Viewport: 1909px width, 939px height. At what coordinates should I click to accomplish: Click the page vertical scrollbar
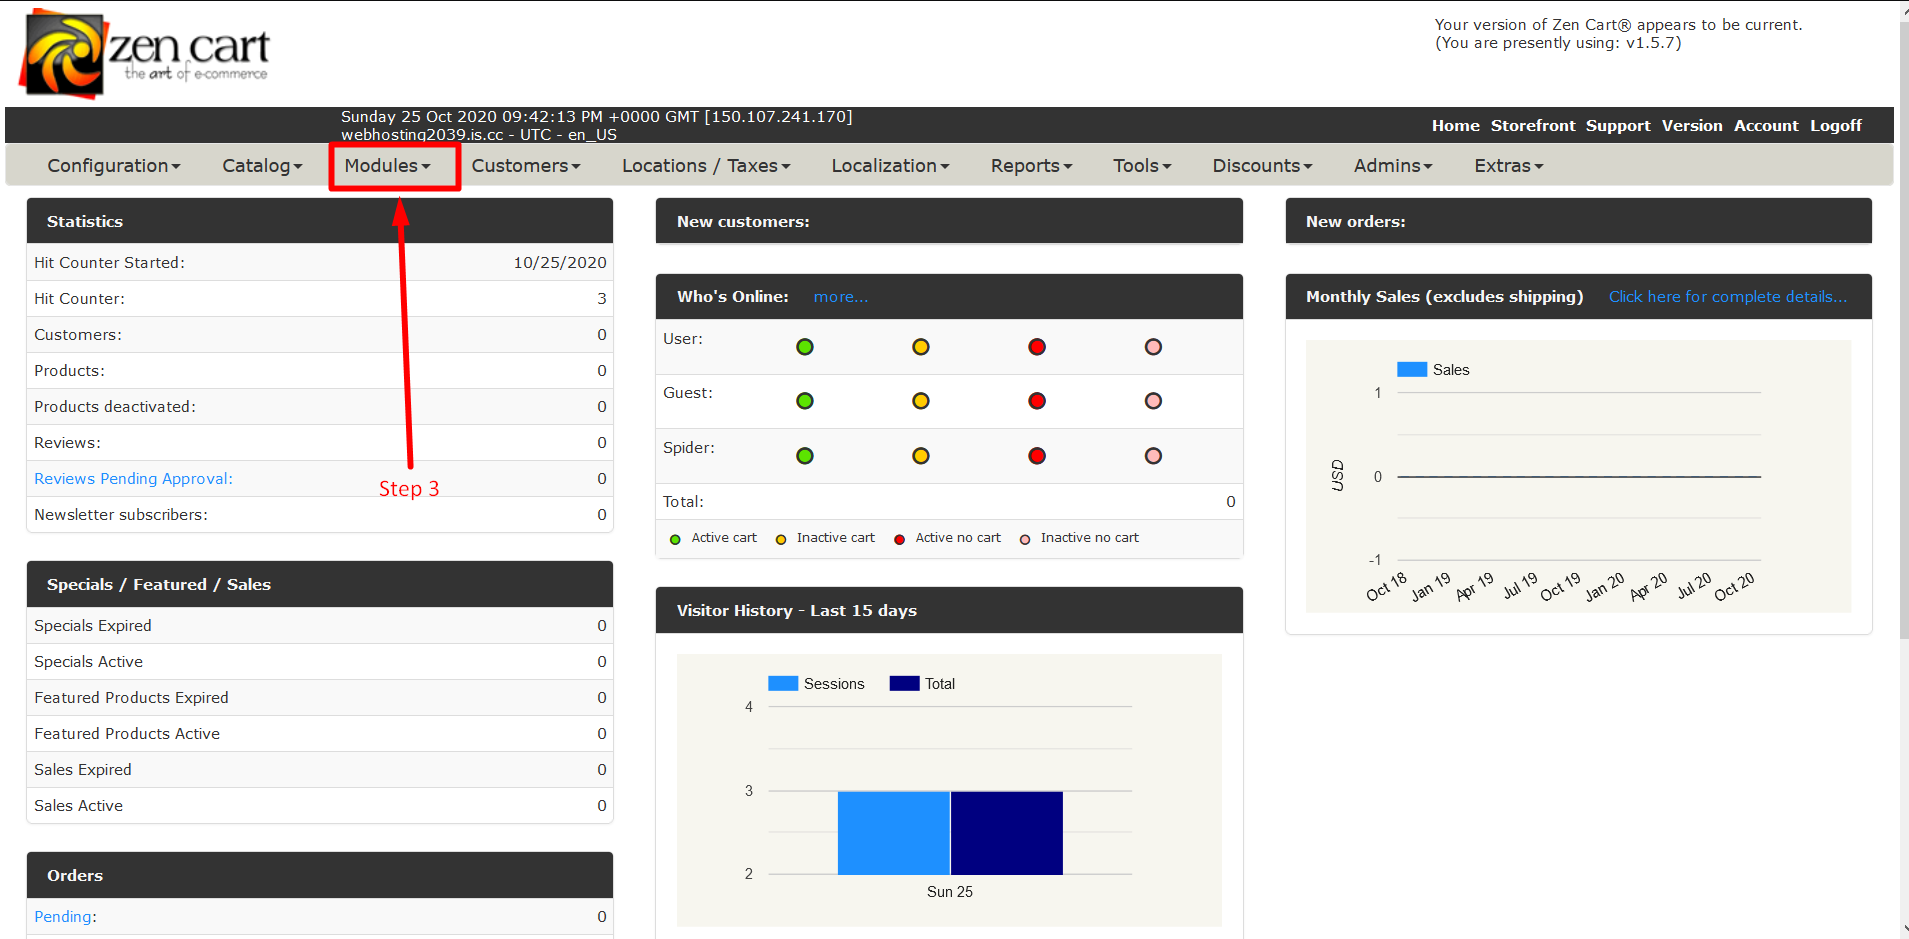coord(1903,330)
